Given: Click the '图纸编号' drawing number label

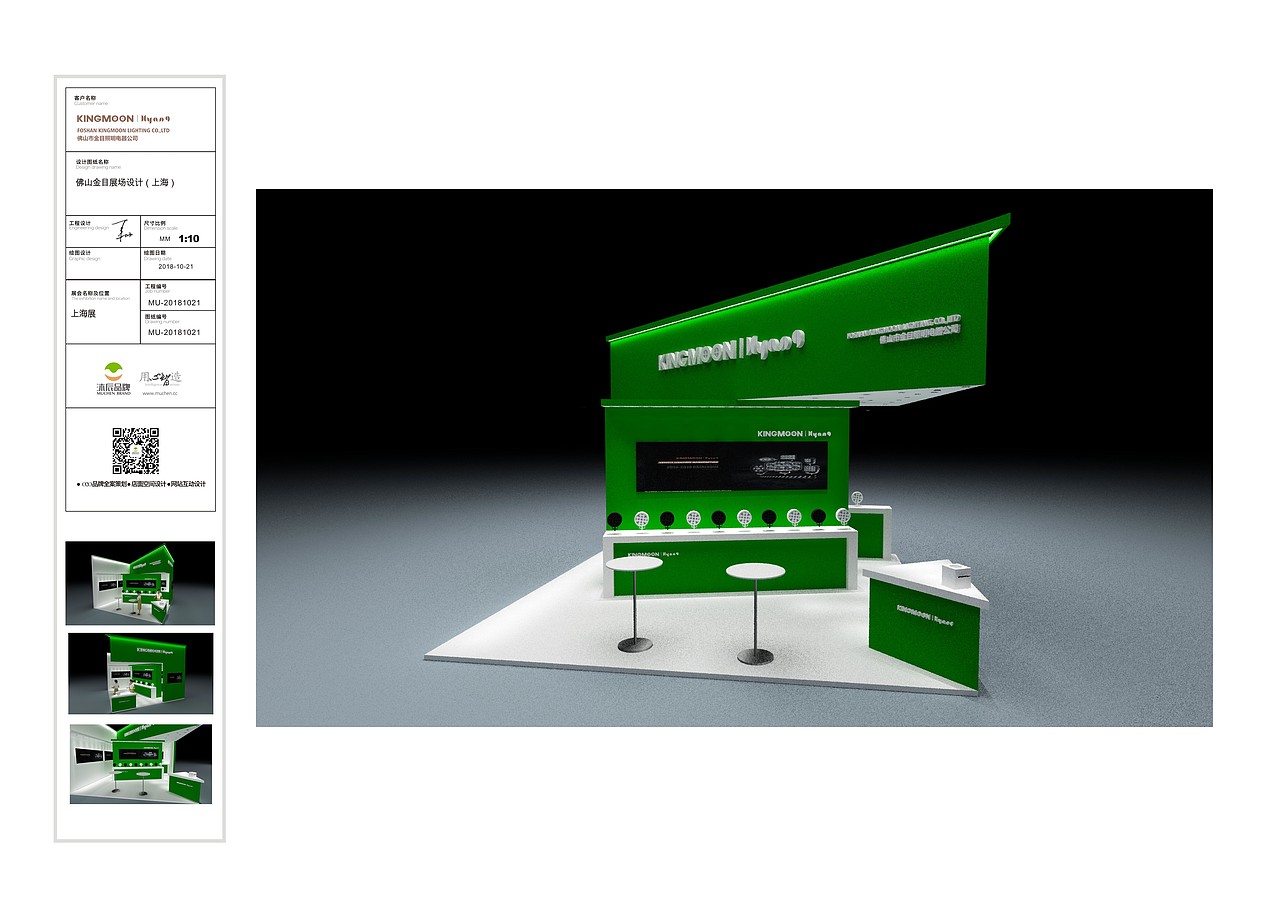Looking at the screenshot, I should [x=155, y=315].
